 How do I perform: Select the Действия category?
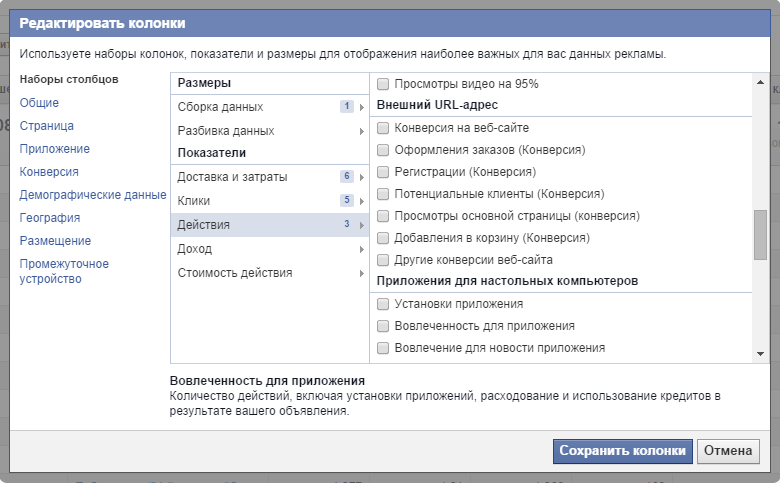pos(203,225)
